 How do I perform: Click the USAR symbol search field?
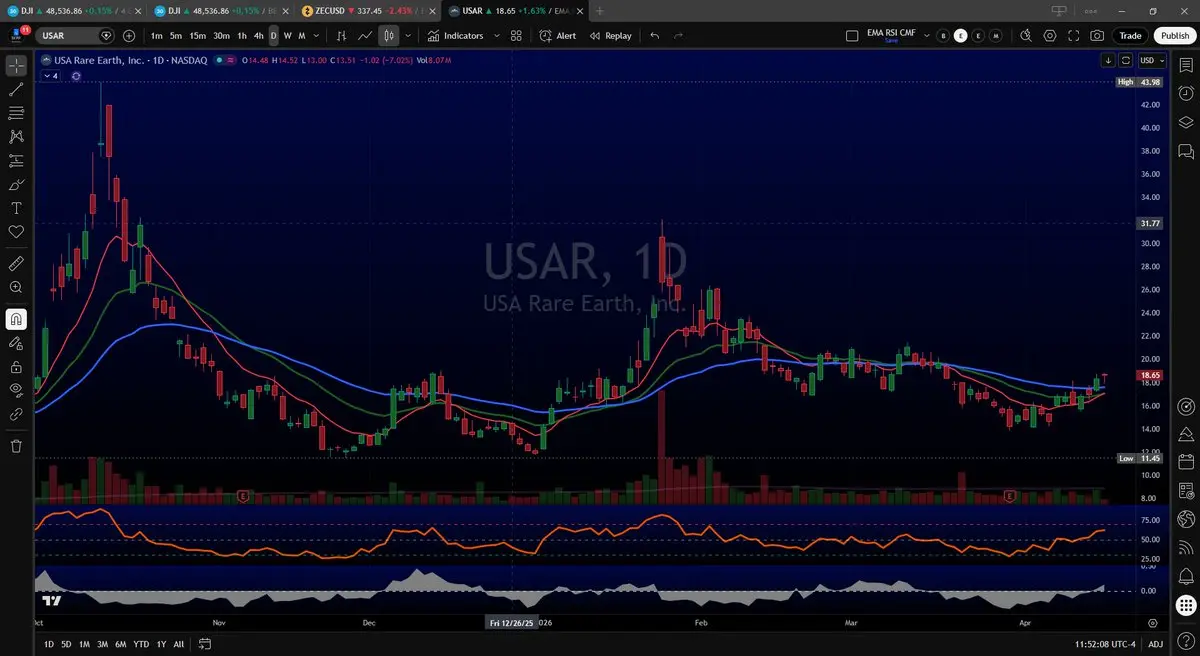pos(74,36)
